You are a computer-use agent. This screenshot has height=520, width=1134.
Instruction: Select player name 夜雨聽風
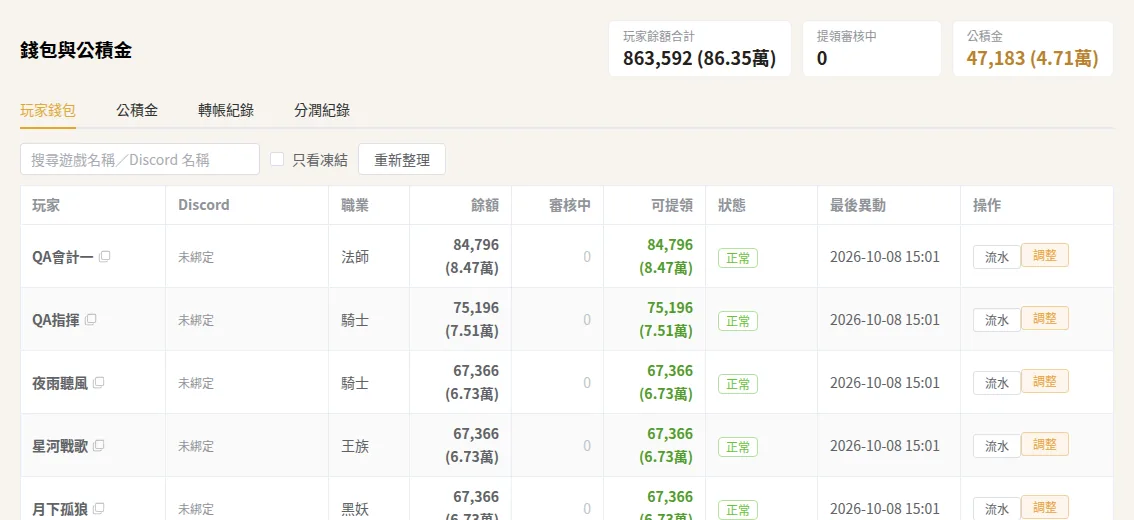point(60,383)
